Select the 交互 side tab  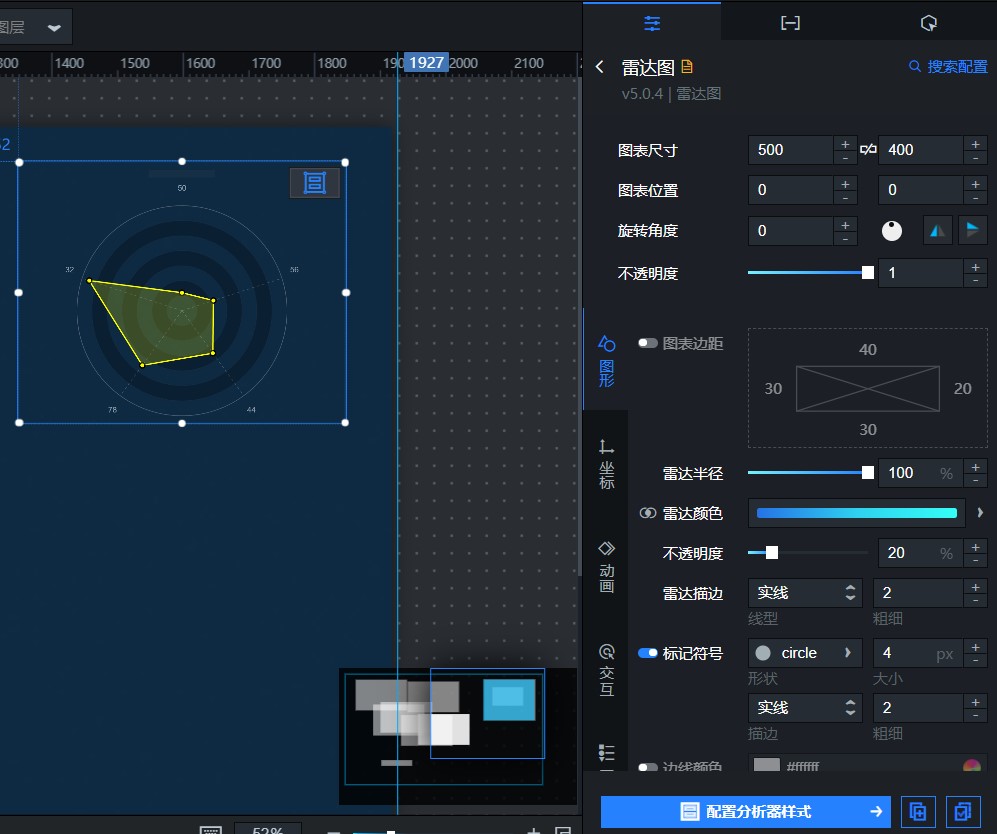(x=607, y=669)
